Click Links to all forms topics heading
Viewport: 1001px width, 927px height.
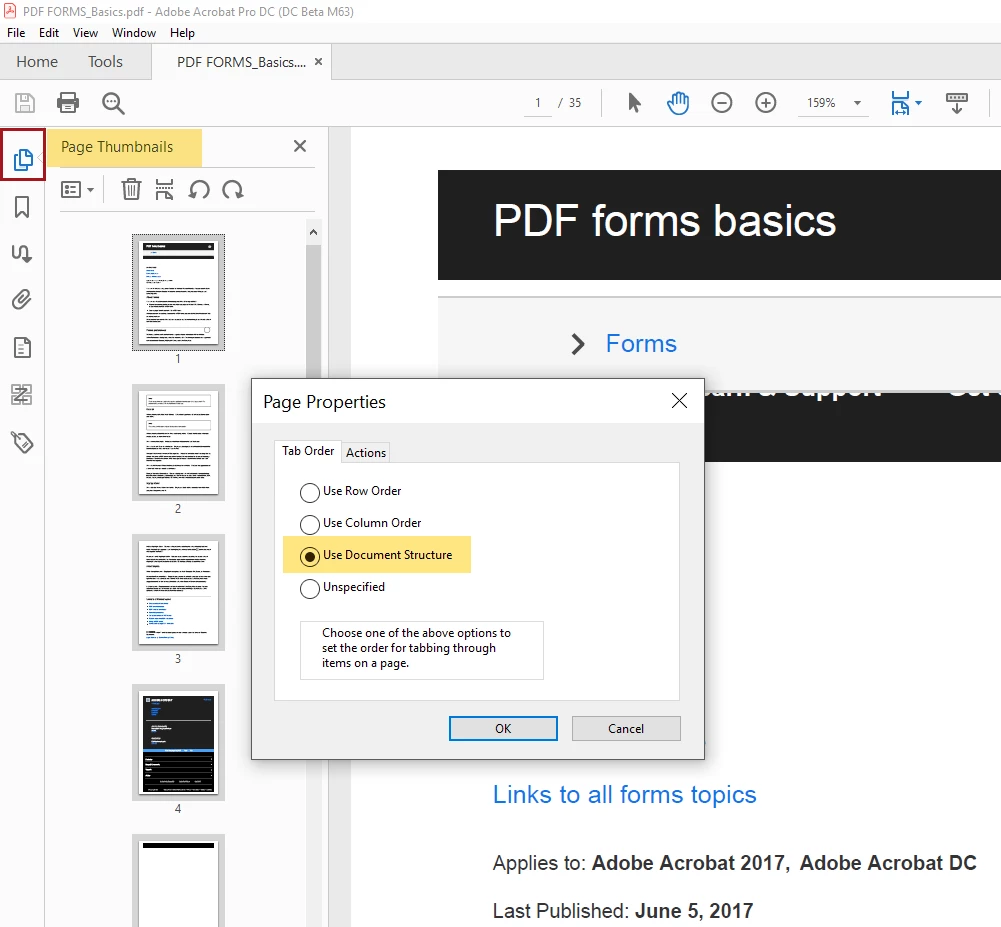point(624,794)
